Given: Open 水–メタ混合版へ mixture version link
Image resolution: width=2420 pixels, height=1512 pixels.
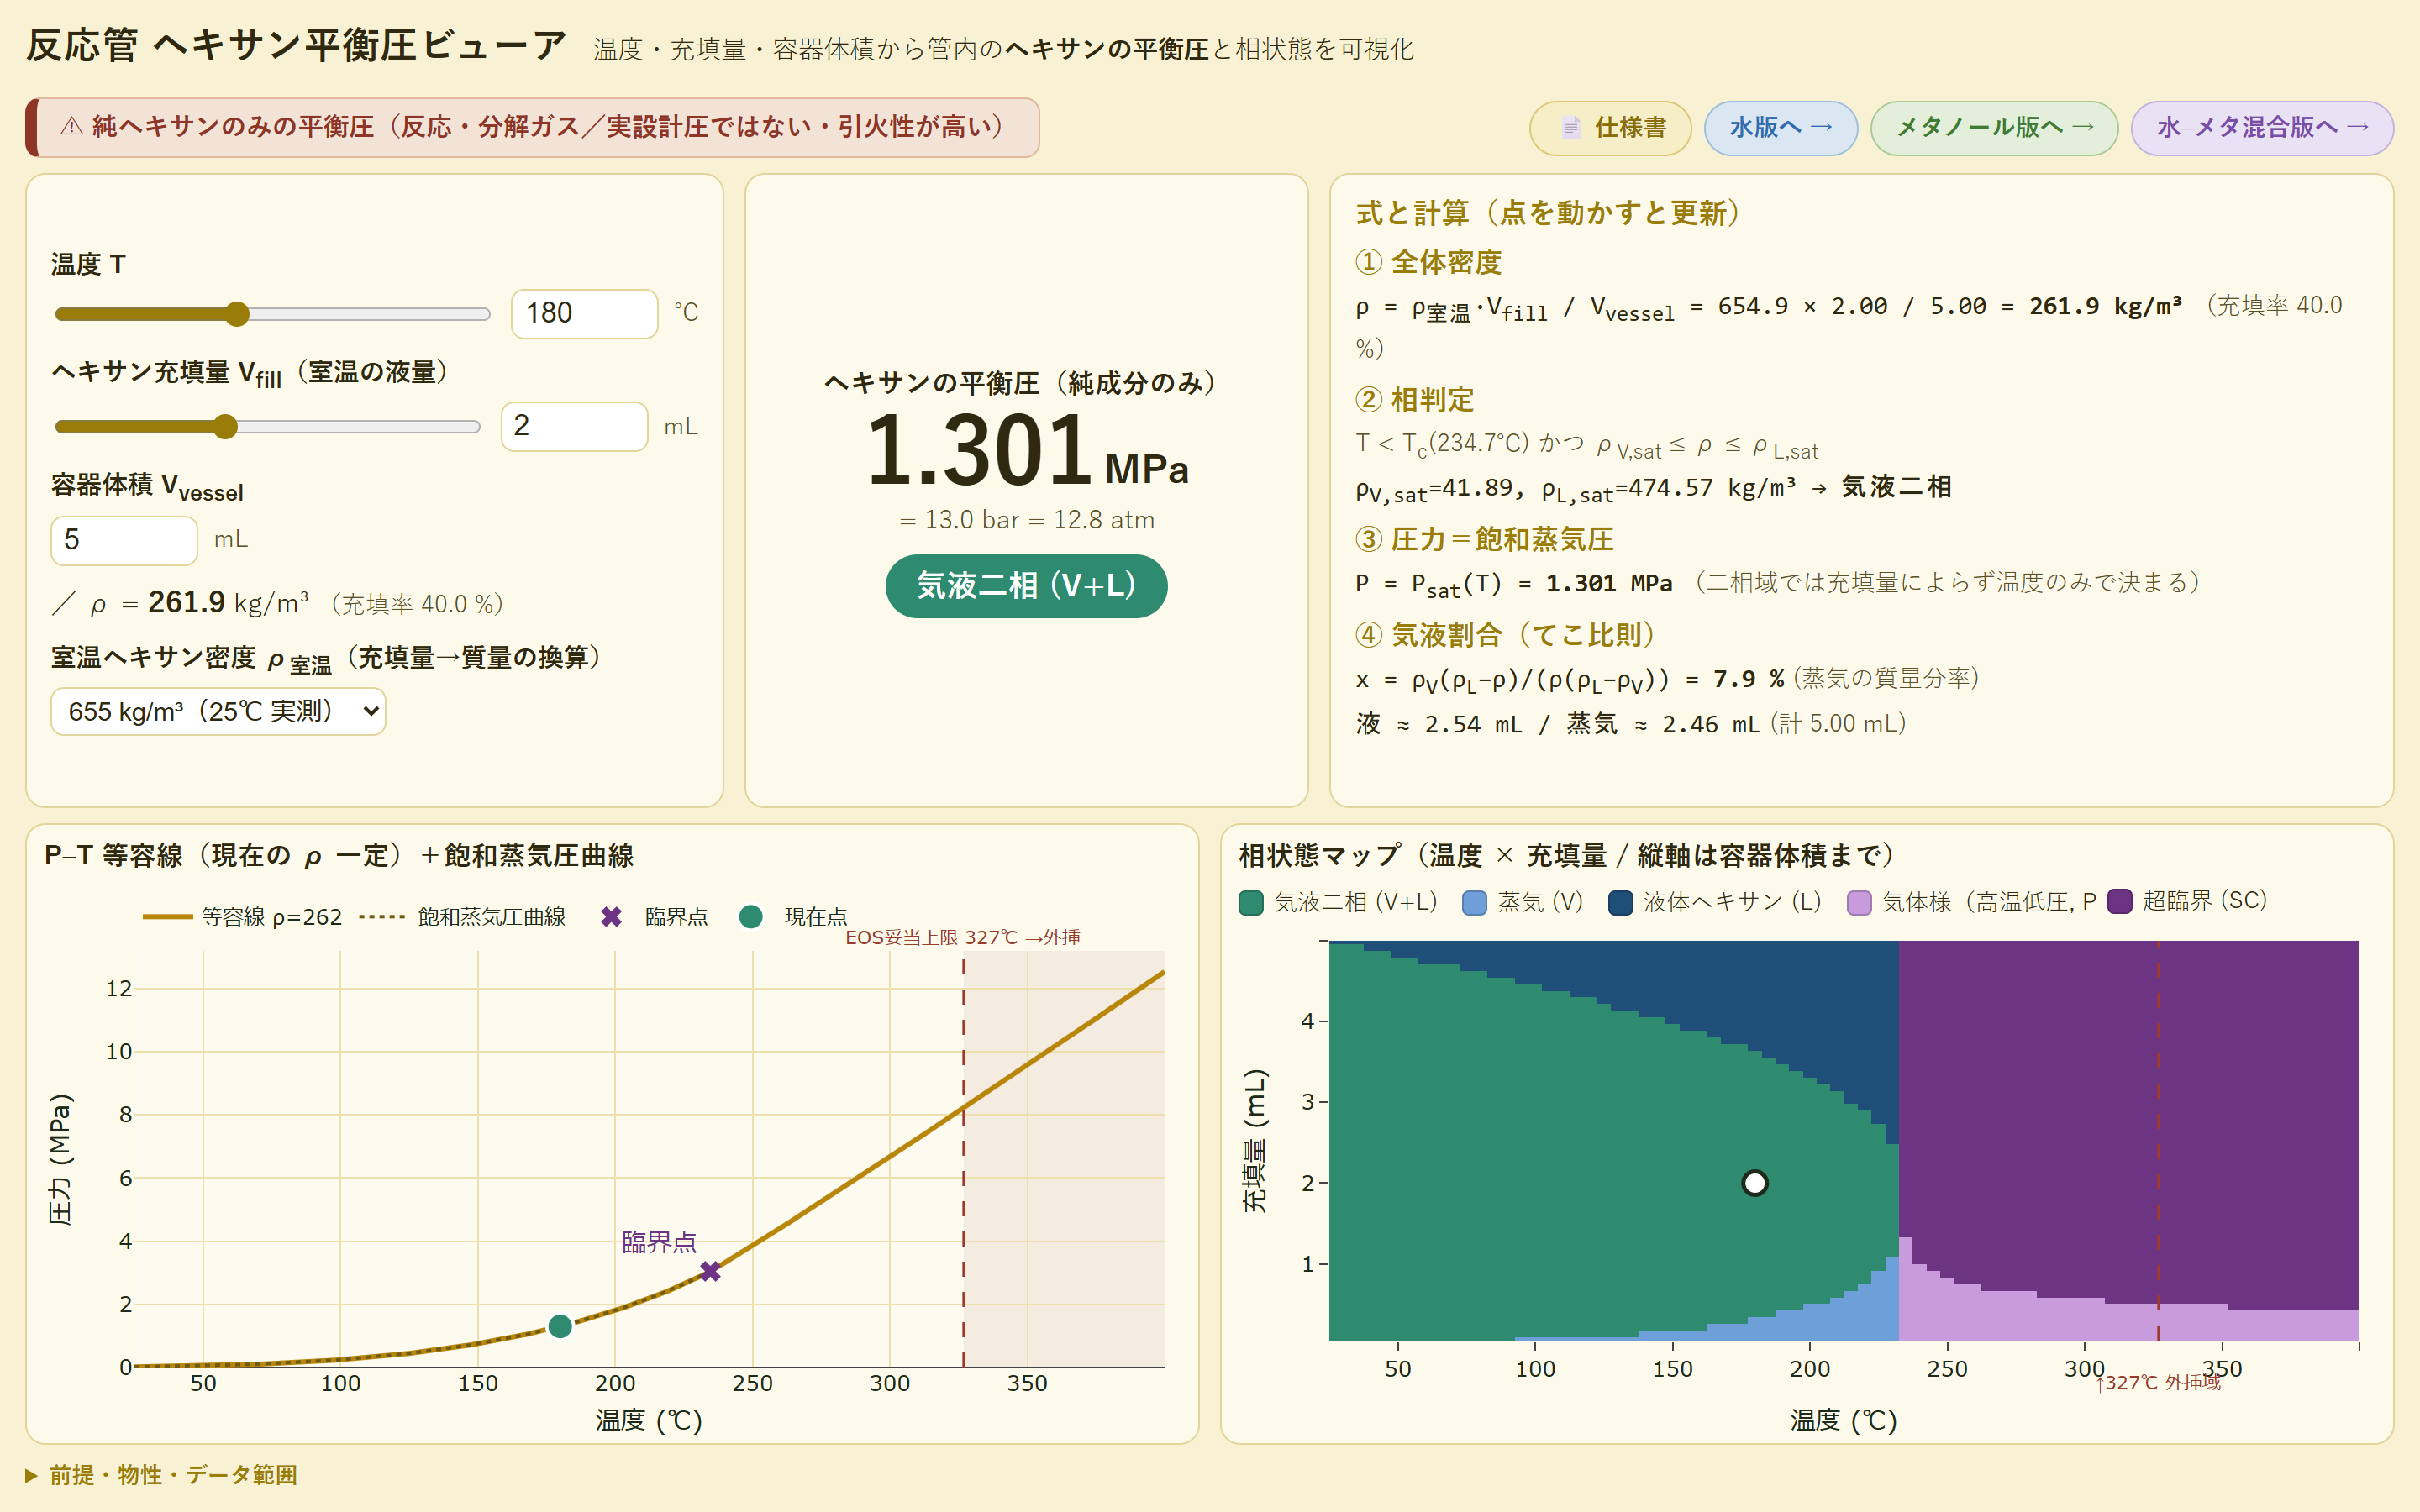Looking at the screenshot, I should pyautogui.click(x=2262, y=128).
